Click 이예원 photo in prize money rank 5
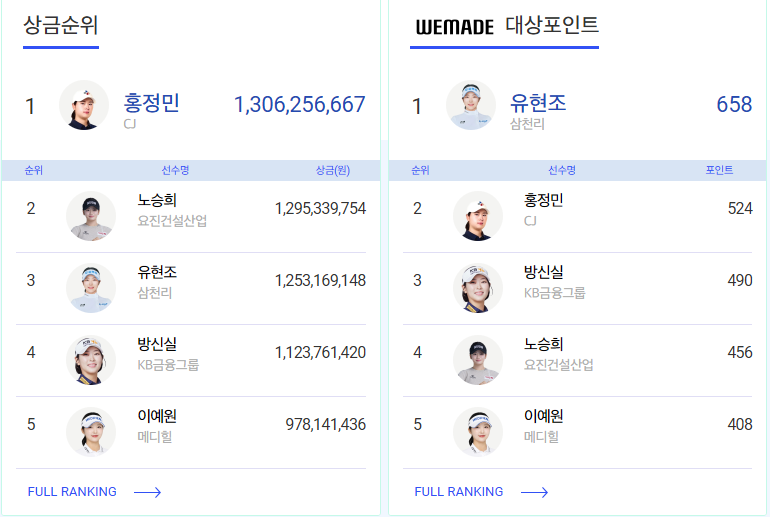770x517 pixels. (91, 432)
